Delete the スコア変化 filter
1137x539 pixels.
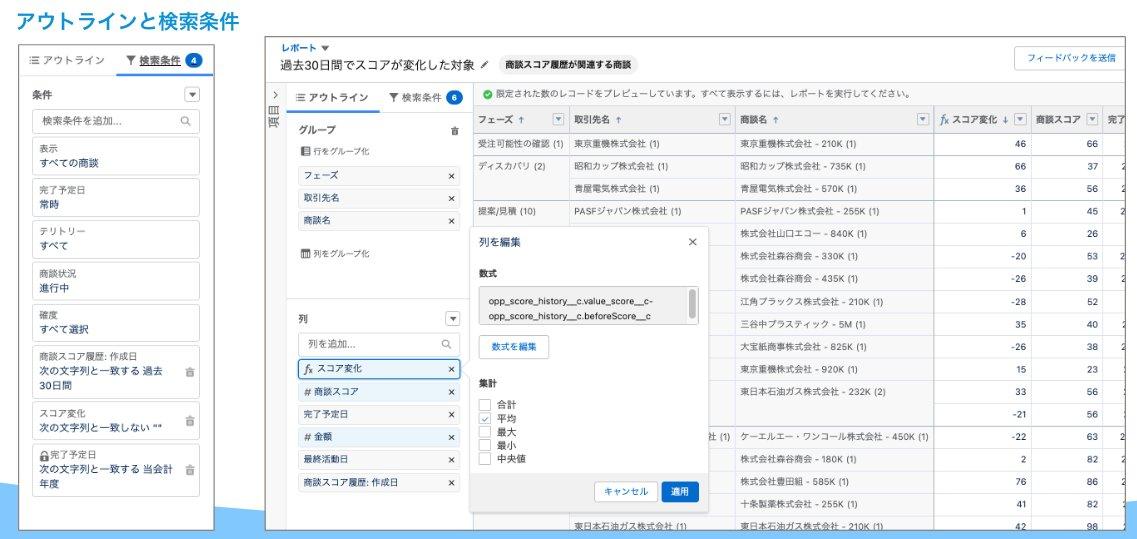(190, 421)
